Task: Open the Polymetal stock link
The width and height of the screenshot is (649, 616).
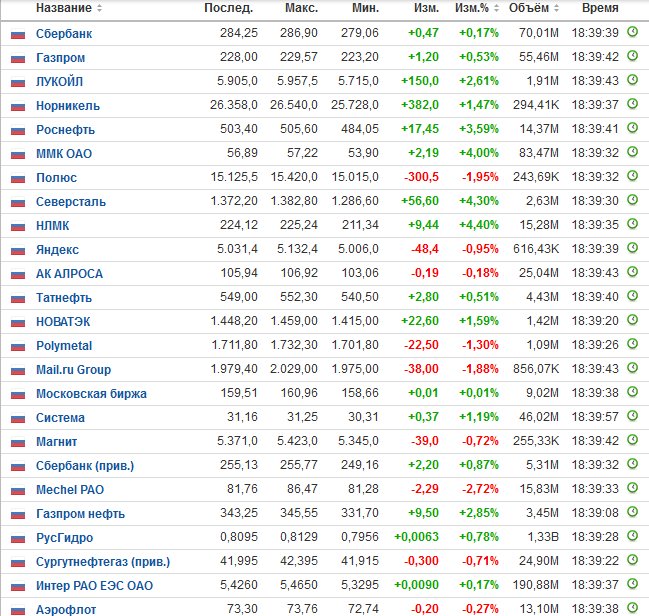Action: click(x=64, y=346)
